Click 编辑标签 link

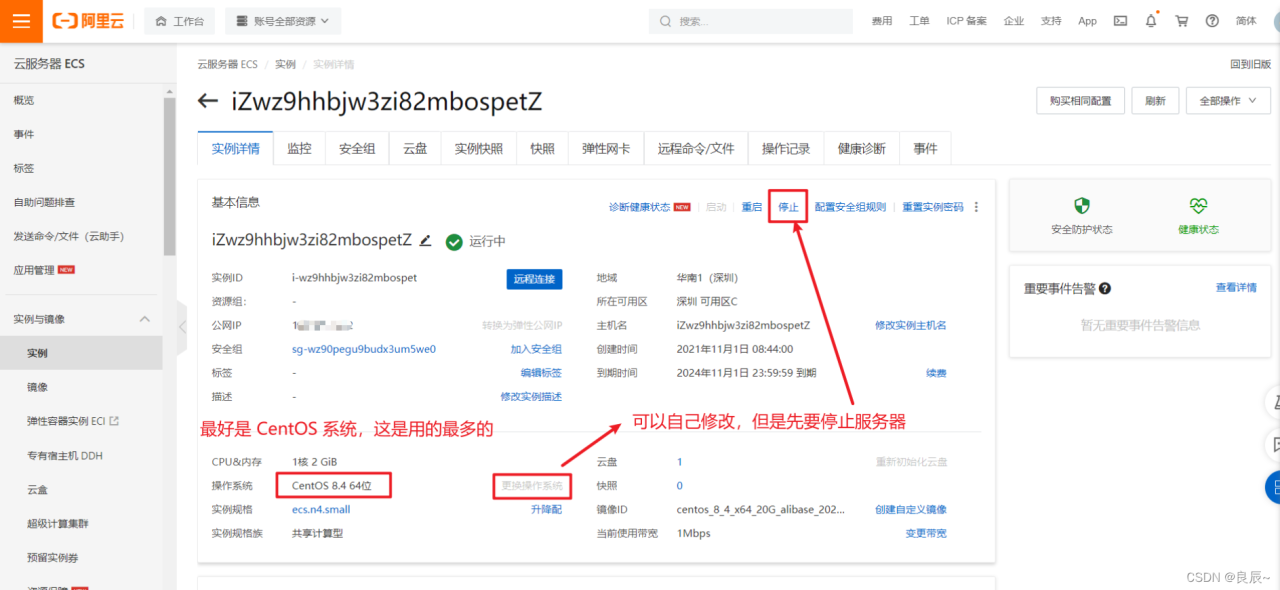pos(541,373)
